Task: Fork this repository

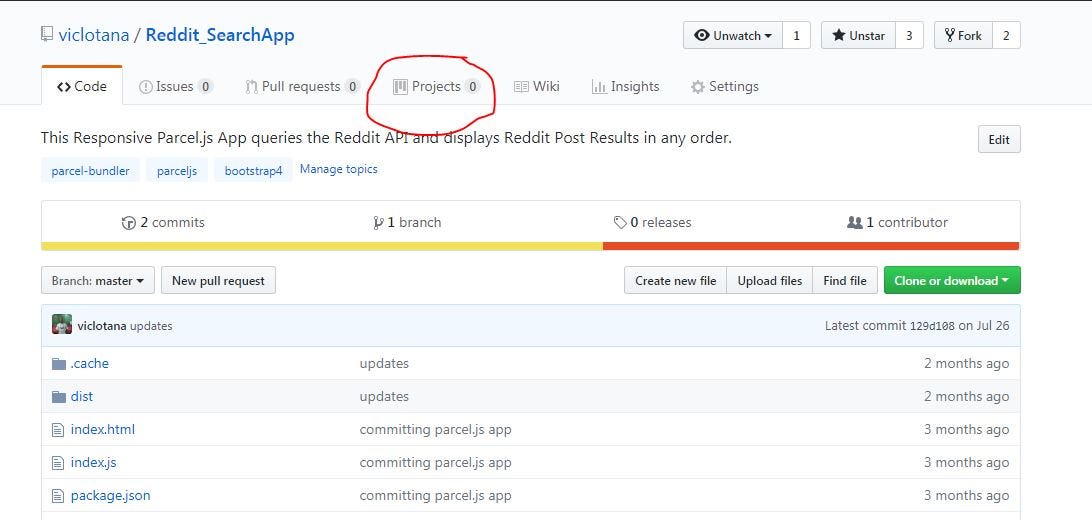Action: pyautogui.click(x=962, y=36)
